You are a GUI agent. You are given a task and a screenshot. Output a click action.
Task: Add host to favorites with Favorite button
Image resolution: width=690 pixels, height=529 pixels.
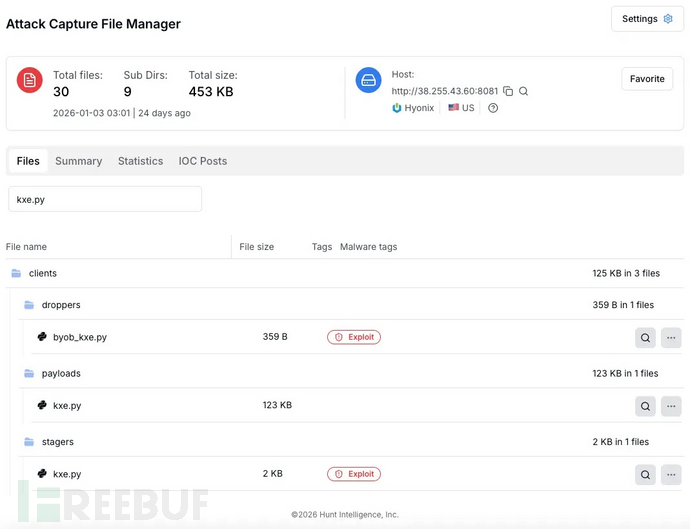point(646,79)
